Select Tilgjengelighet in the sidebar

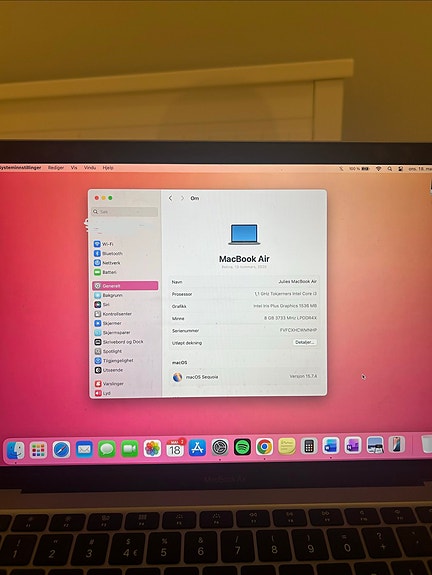tap(114, 360)
